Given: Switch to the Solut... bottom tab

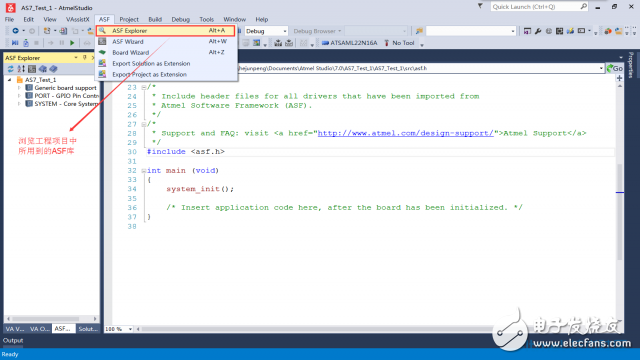Looking at the screenshot, I should 88,329.
